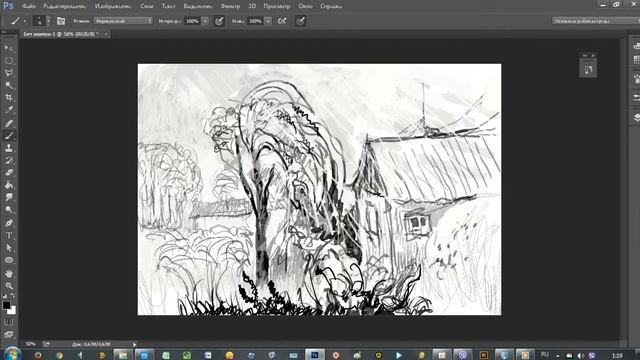Toggle Quick Mask mode
Image resolution: width=640 pixels, height=360 pixels.
point(9,322)
